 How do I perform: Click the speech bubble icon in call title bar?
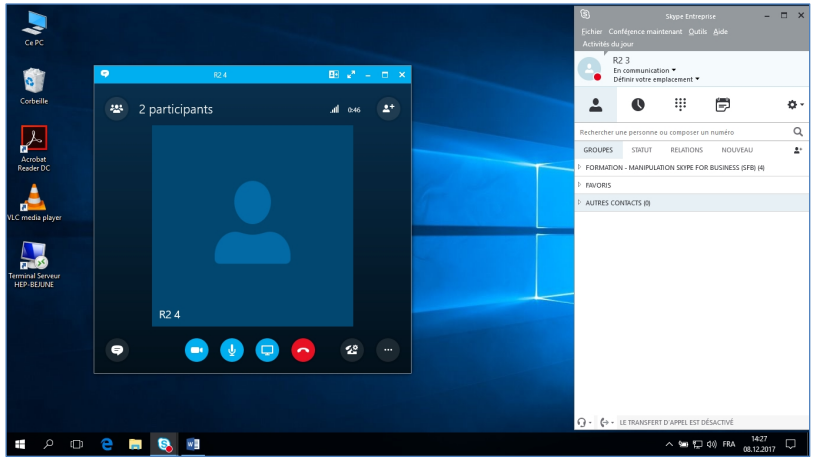point(105,74)
